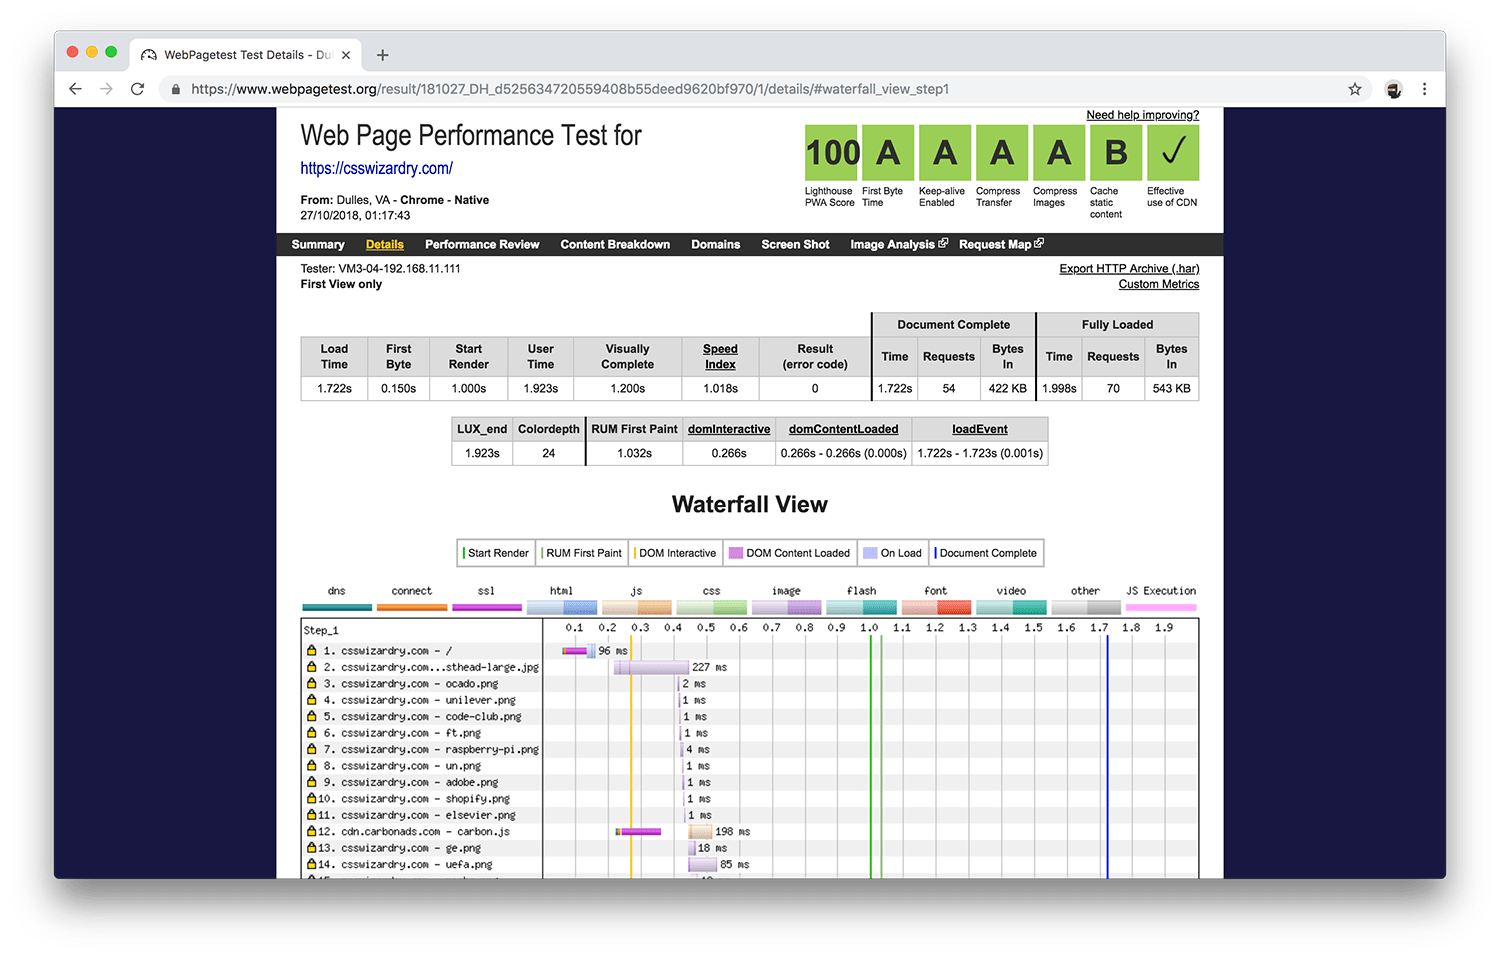Click the JS Execution color key bar
Viewport: 1500px width, 956px height.
tap(1161, 607)
